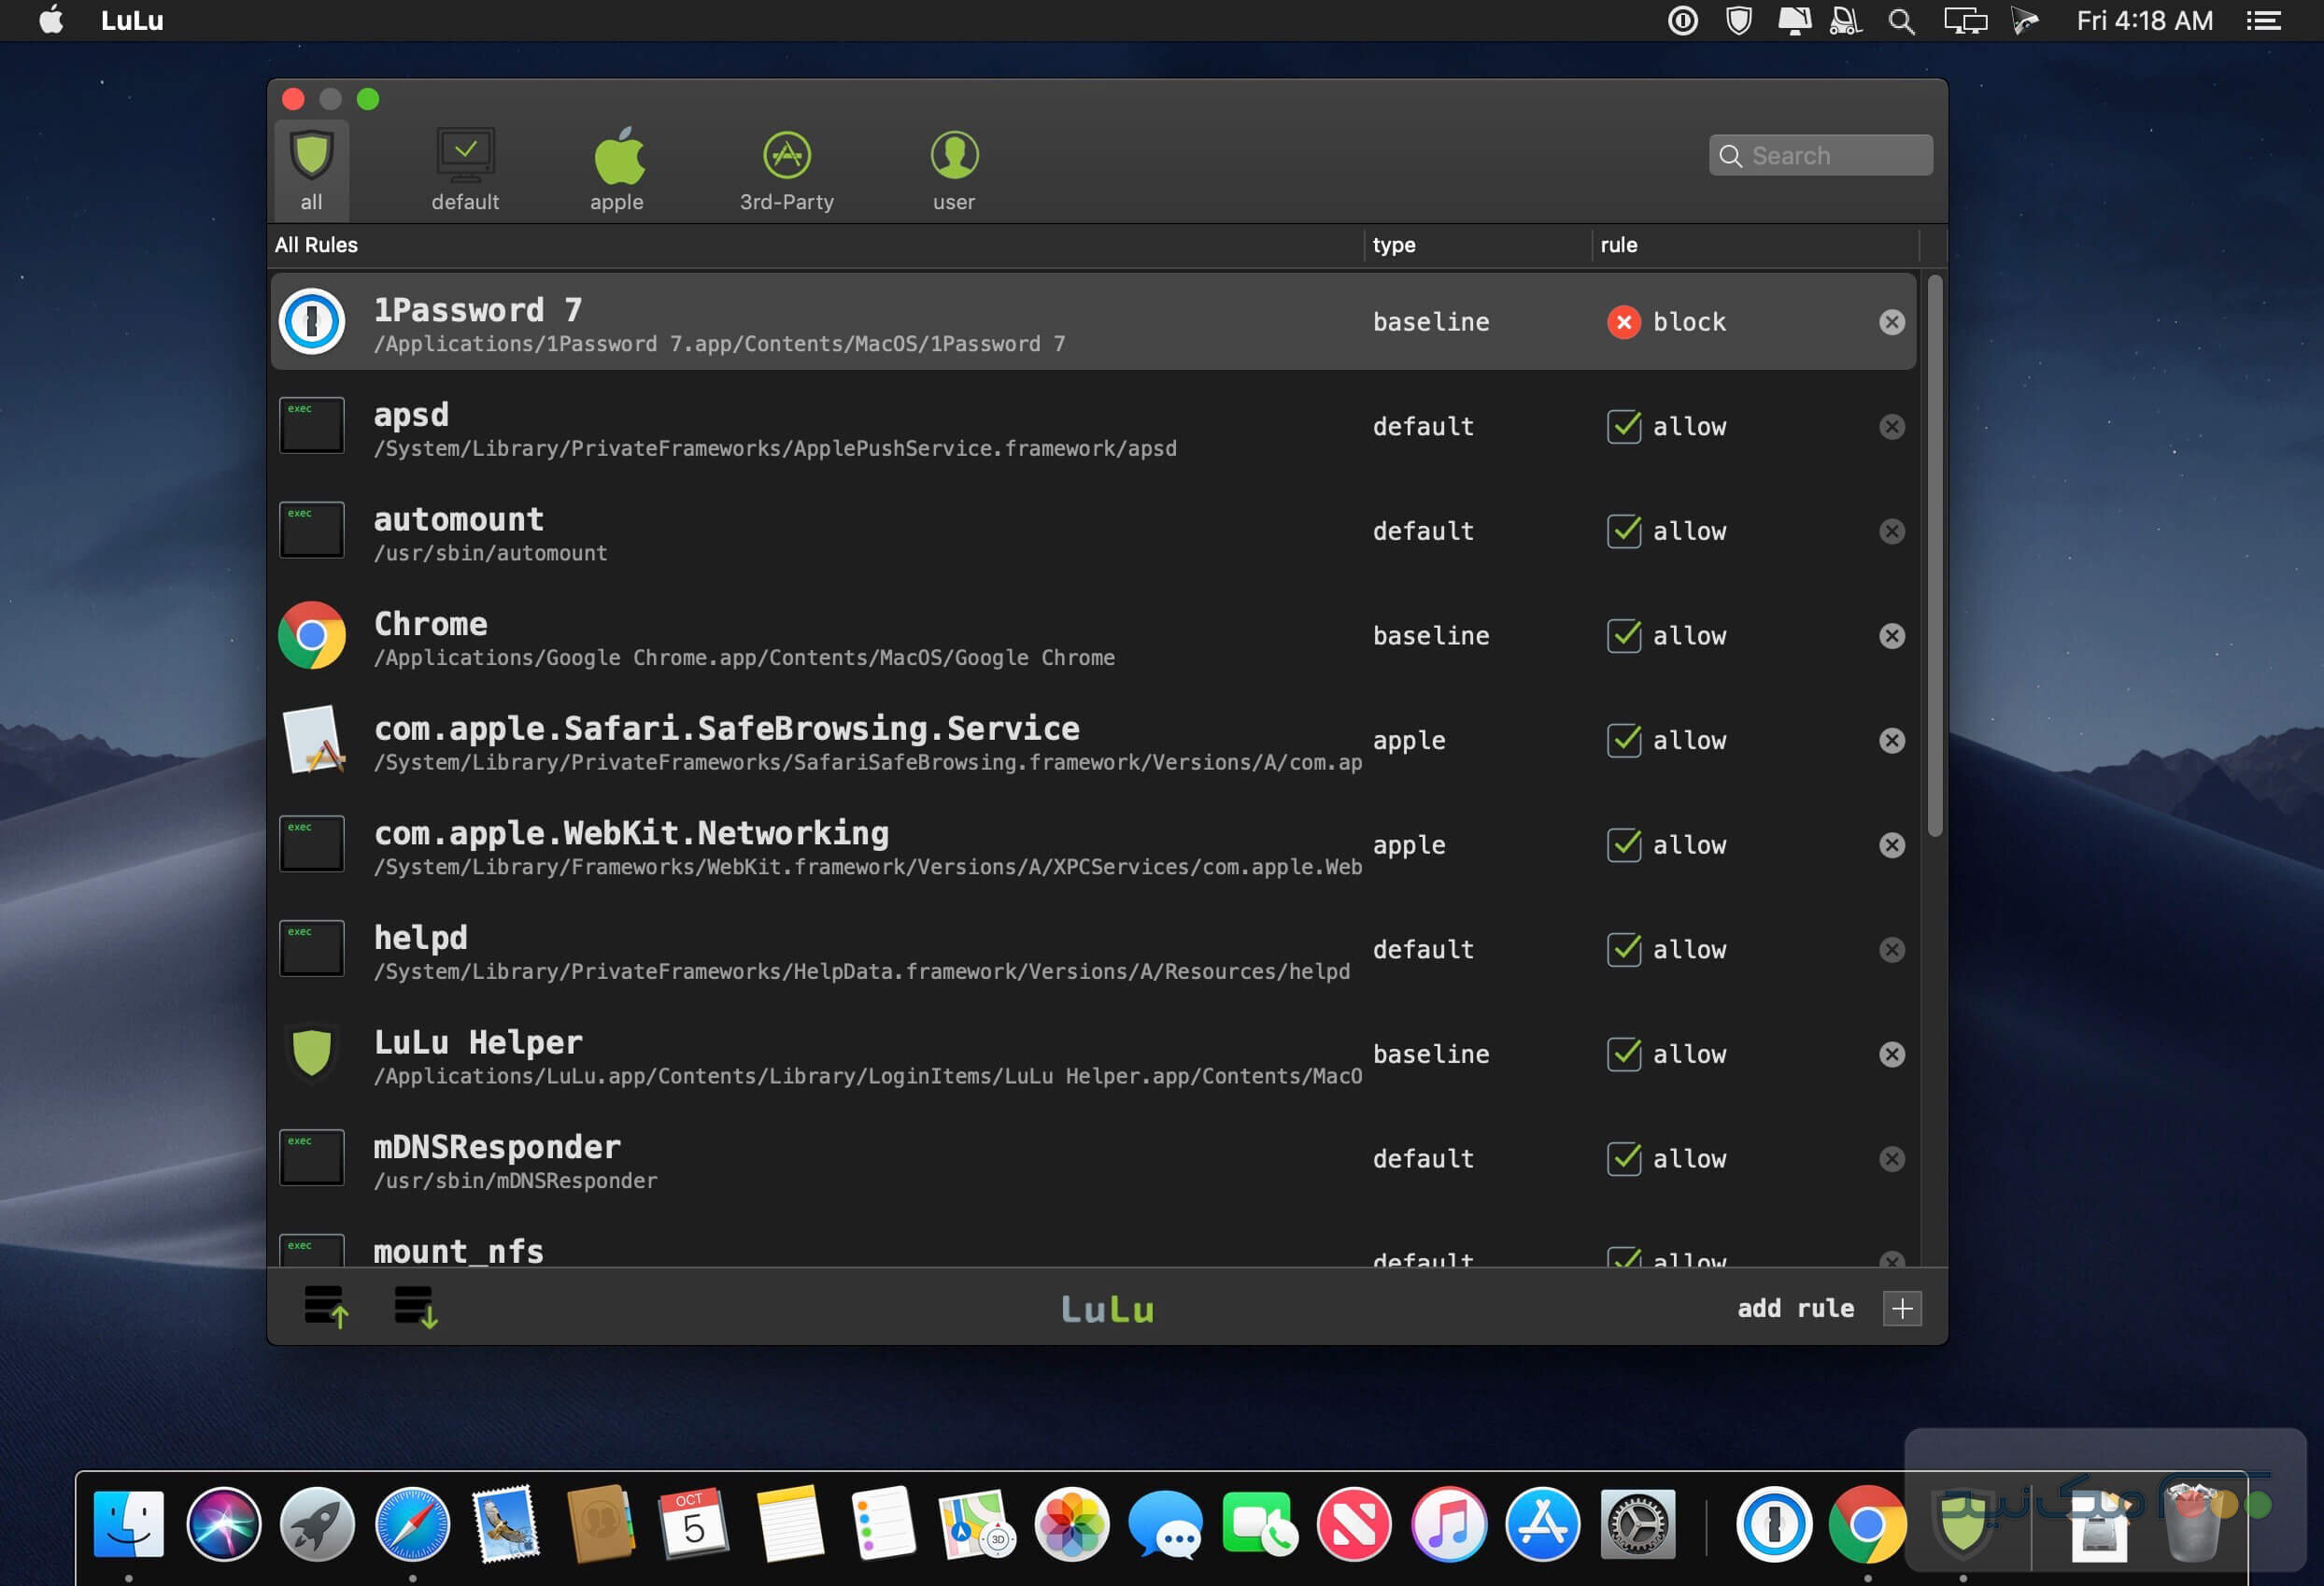Click the 'rule' column header to sort
Image resolution: width=2324 pixels, height=1586 pixels.
coord(1618,245)
